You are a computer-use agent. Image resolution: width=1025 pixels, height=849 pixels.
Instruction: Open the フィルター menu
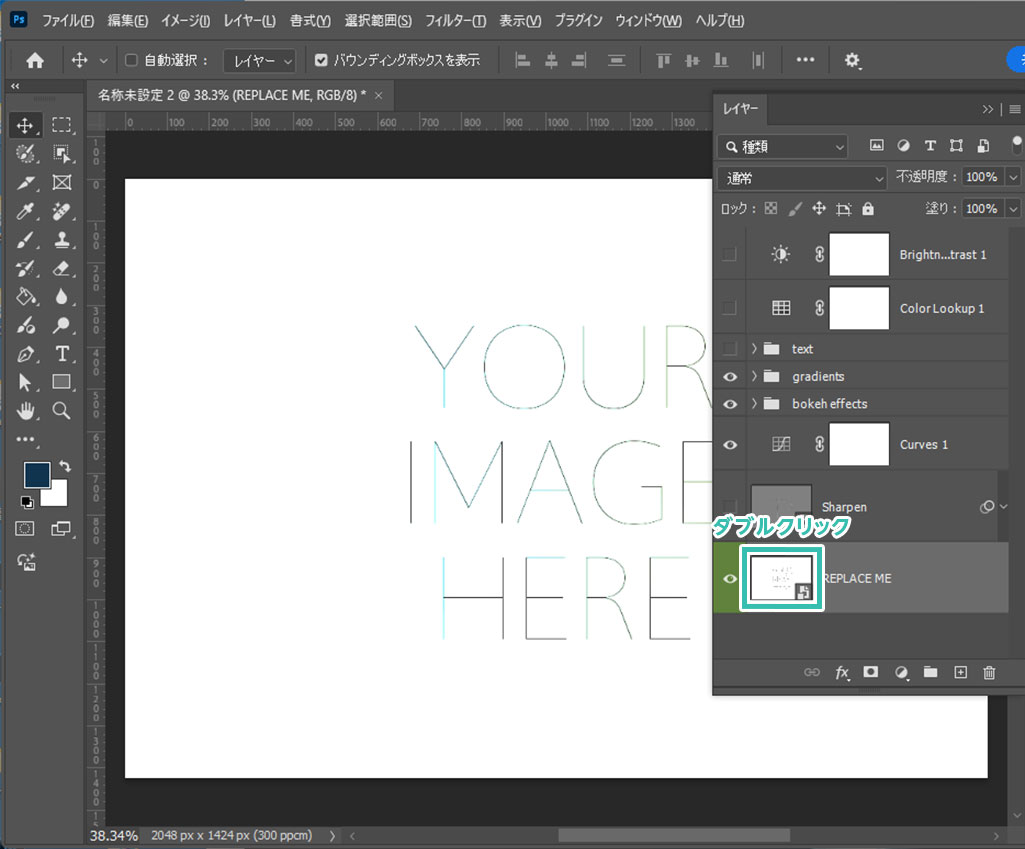(456, 21)
